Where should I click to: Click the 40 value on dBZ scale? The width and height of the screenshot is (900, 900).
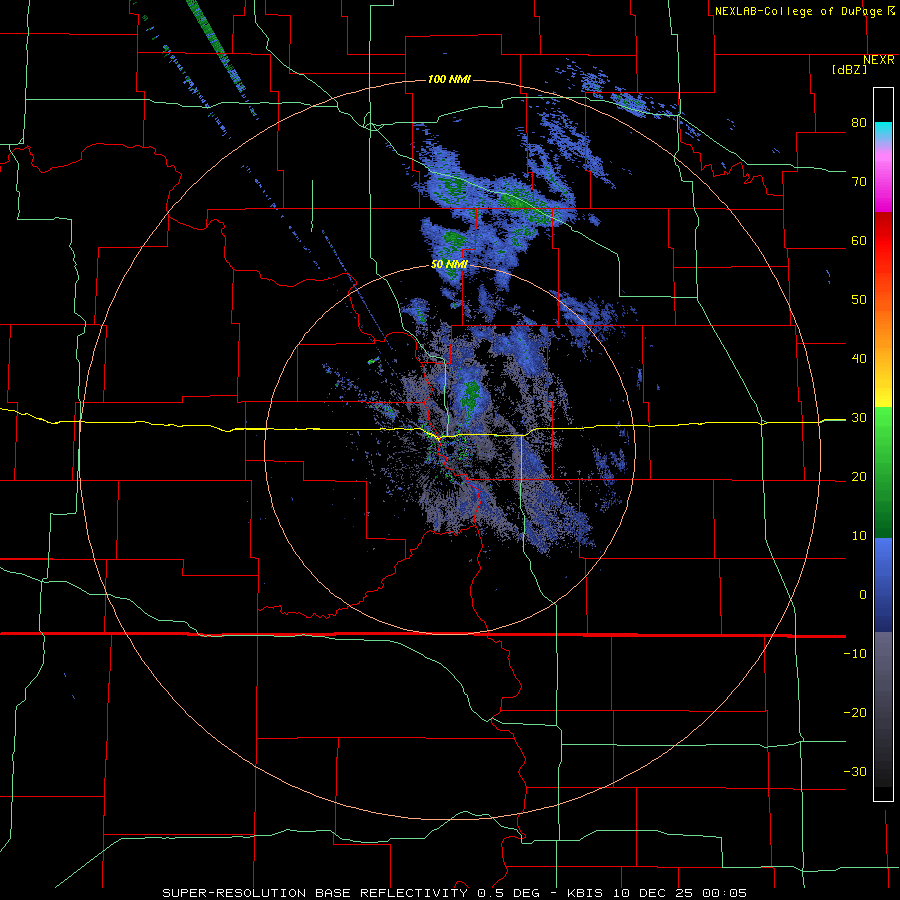click(859, 359)
